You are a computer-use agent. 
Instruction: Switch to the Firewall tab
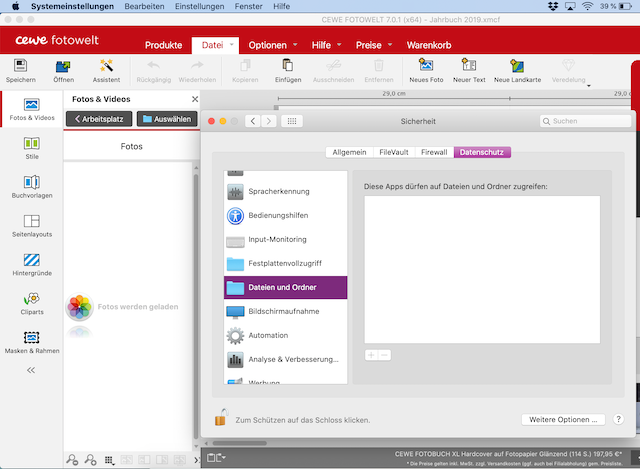(433, 153)
